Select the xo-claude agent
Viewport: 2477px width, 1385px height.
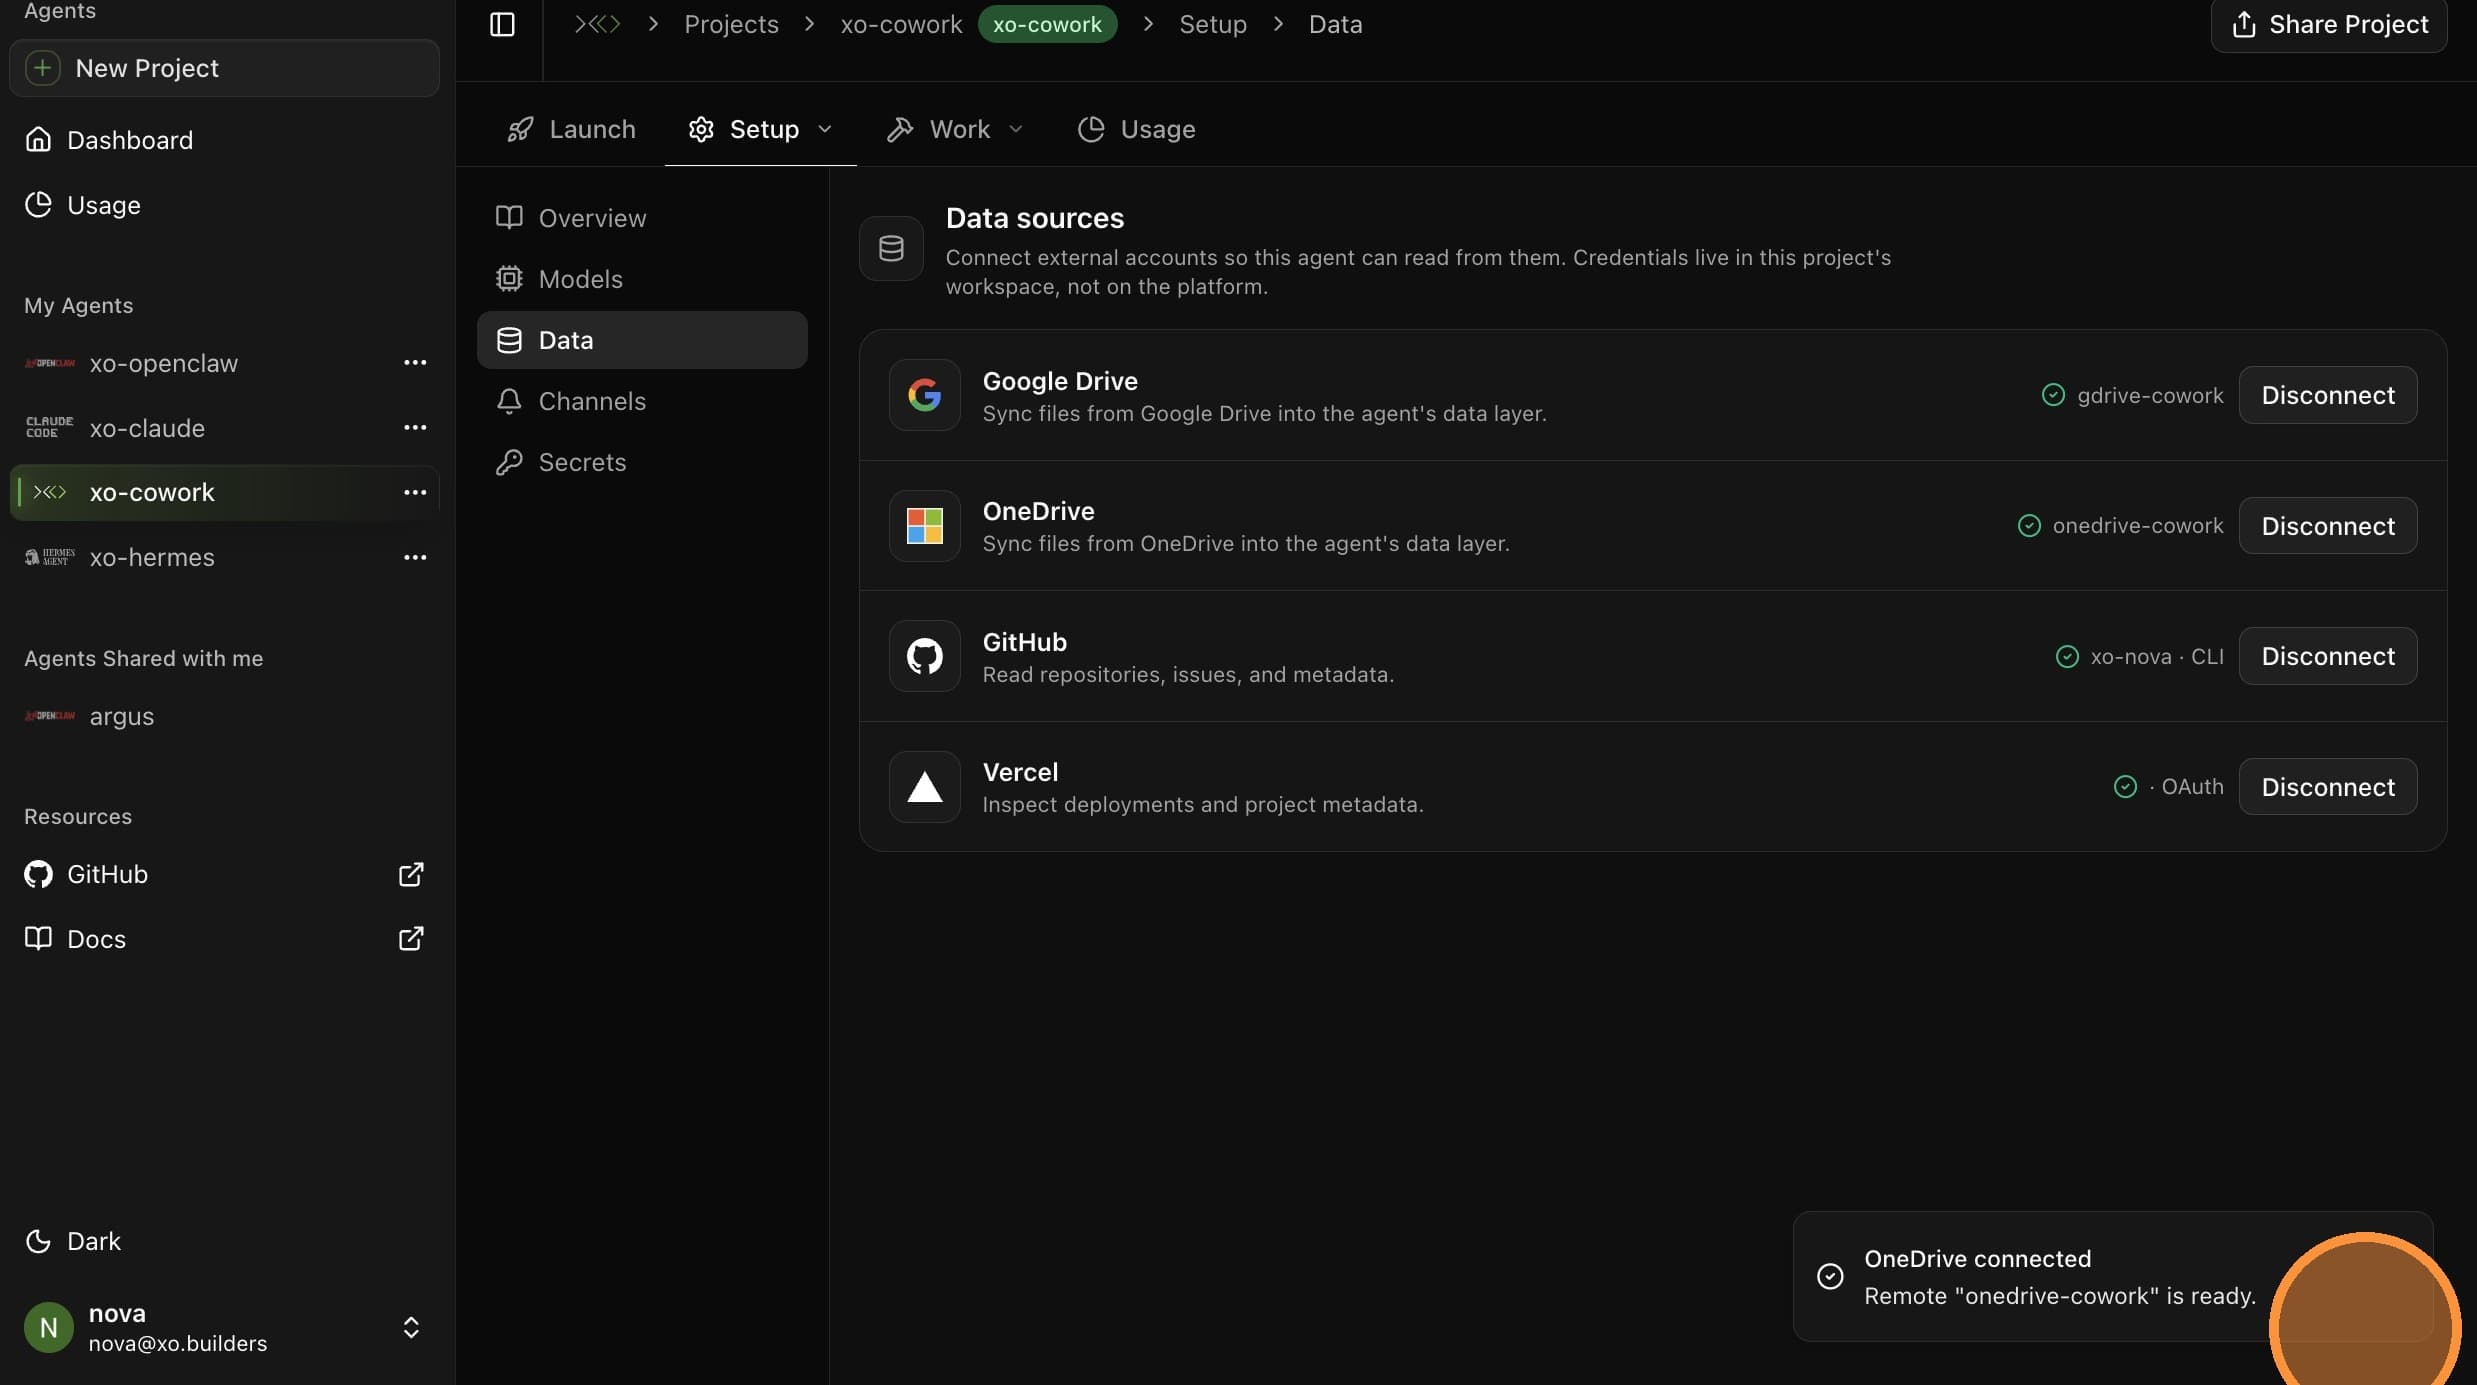click(x=147, y=428)
